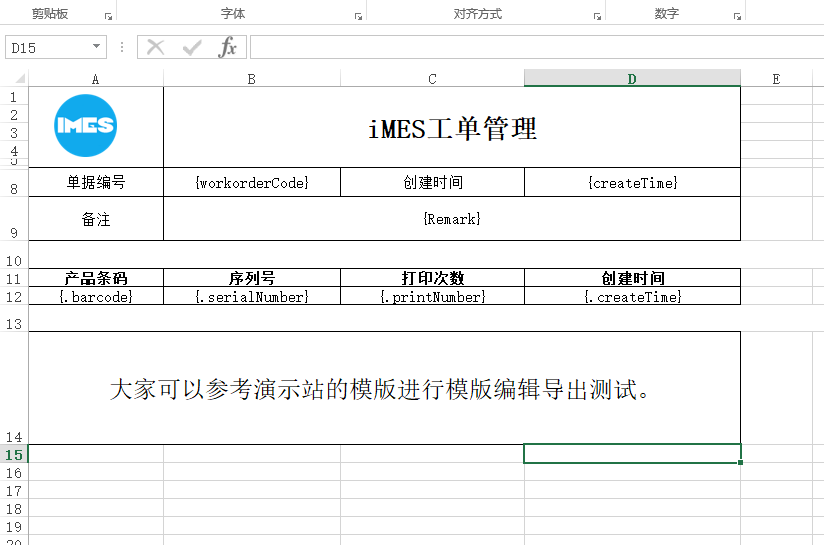Select row 9 header

click(14, 219)
